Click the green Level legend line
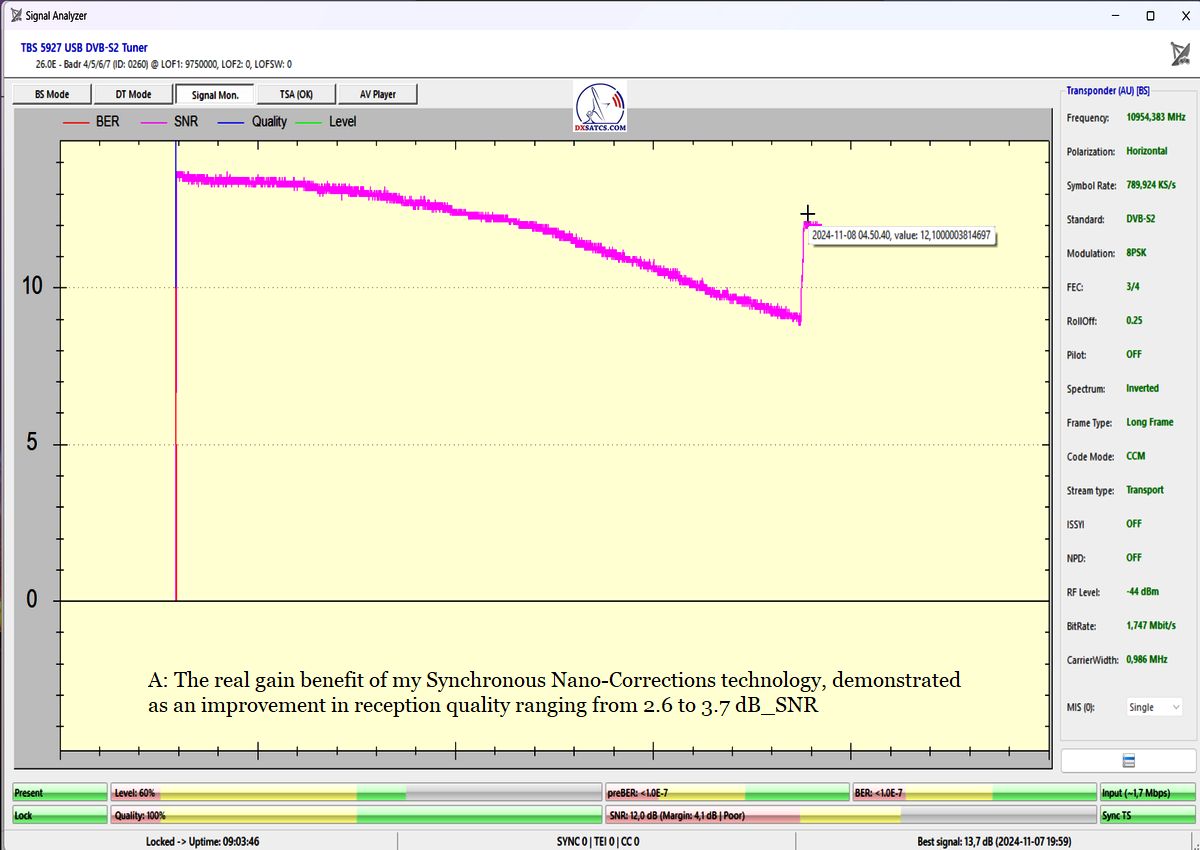 point(309,122)
